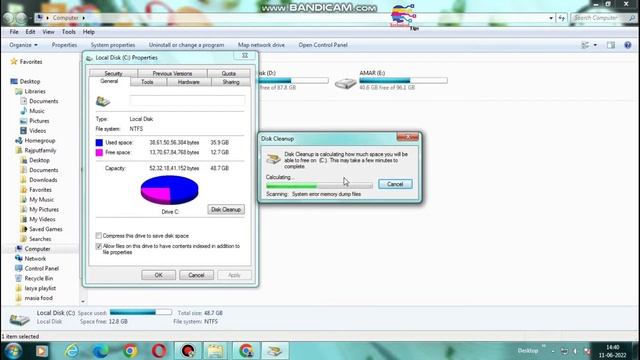
Task: Click the Windows Start button
Action: 12,351
